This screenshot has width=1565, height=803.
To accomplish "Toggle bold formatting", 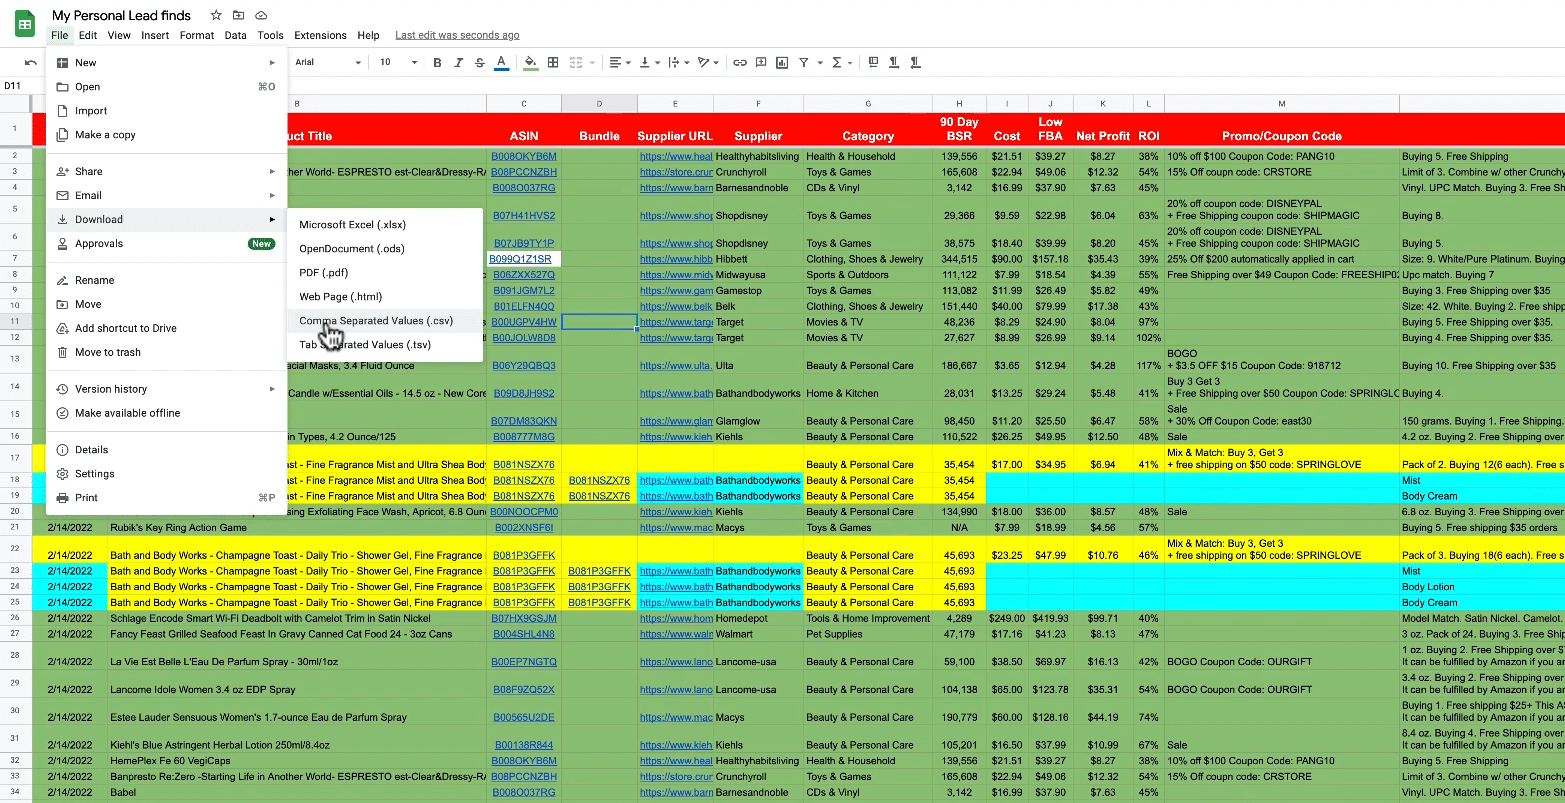I will click(437, 62).
